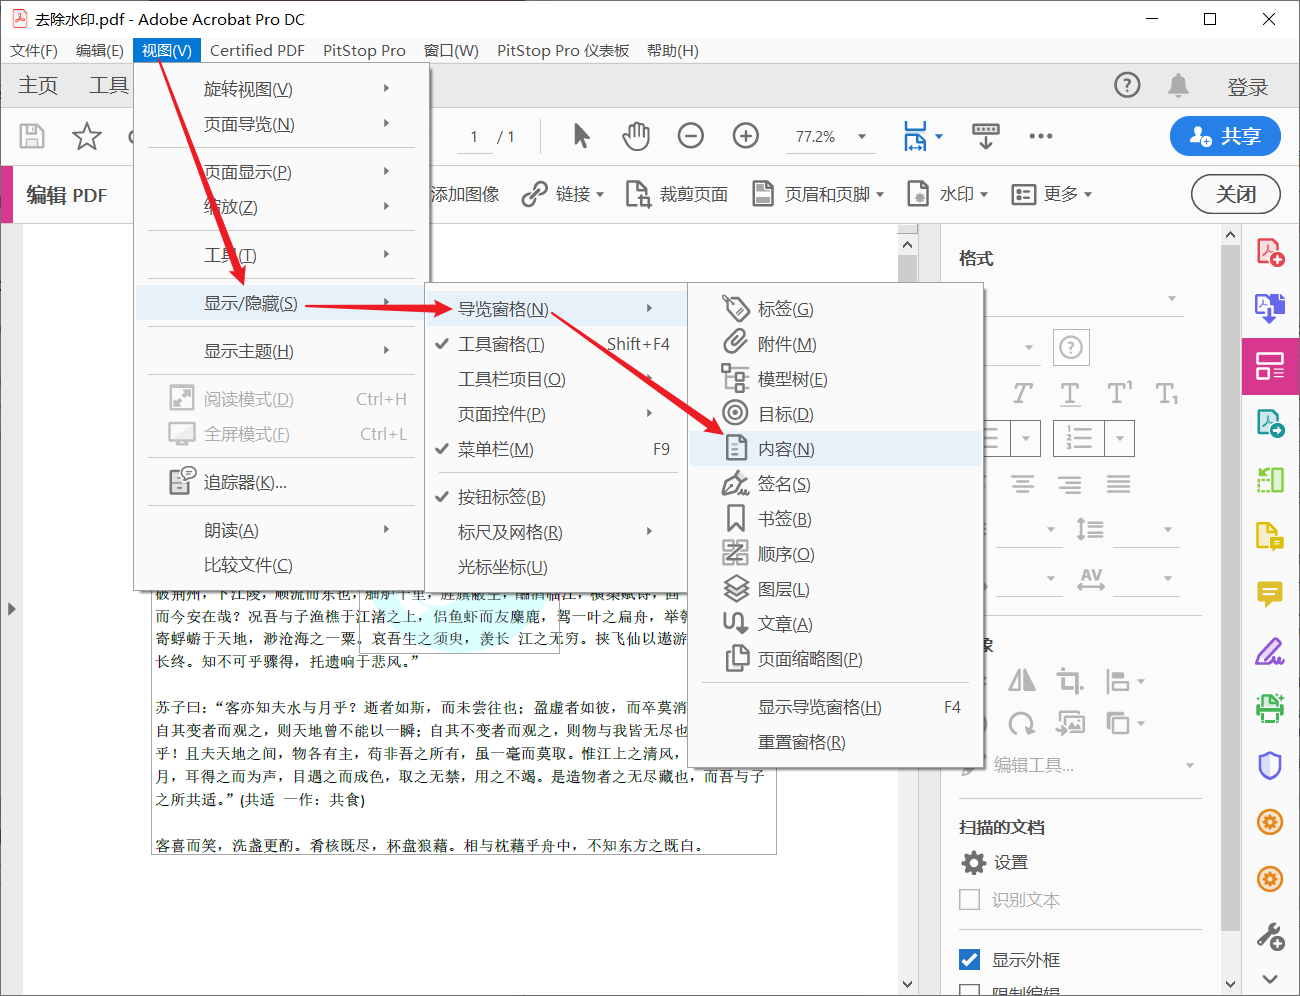This screenshot has height=996, width=1300.
Task: Toggle the 菜单栏 checked menu item
Action: [555, 449]
